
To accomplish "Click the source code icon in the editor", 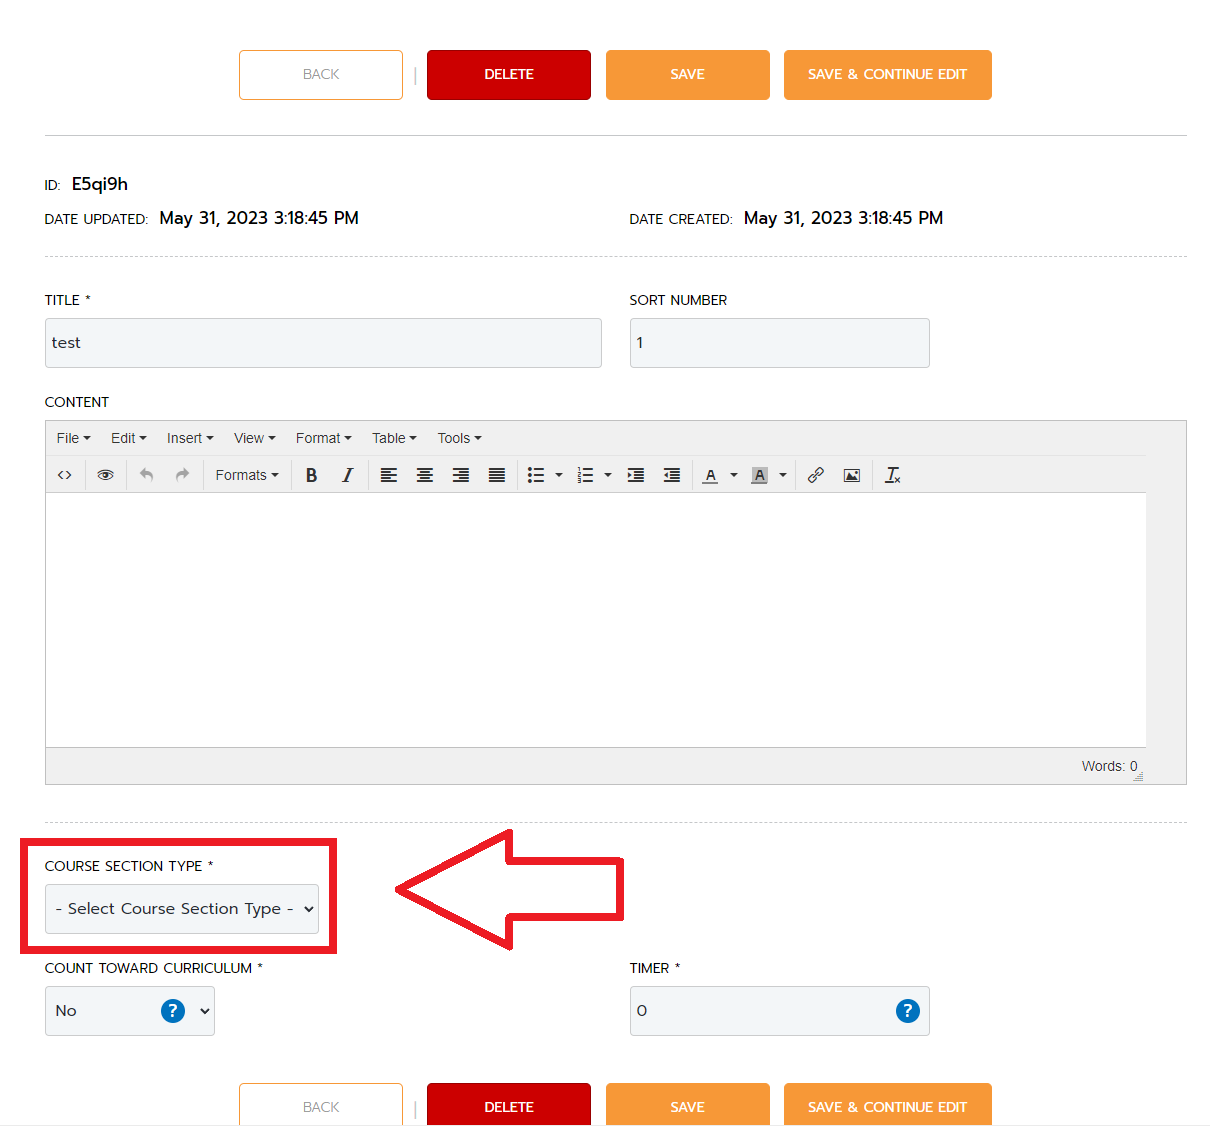I will pyautogui.click(x=64, y=474).
